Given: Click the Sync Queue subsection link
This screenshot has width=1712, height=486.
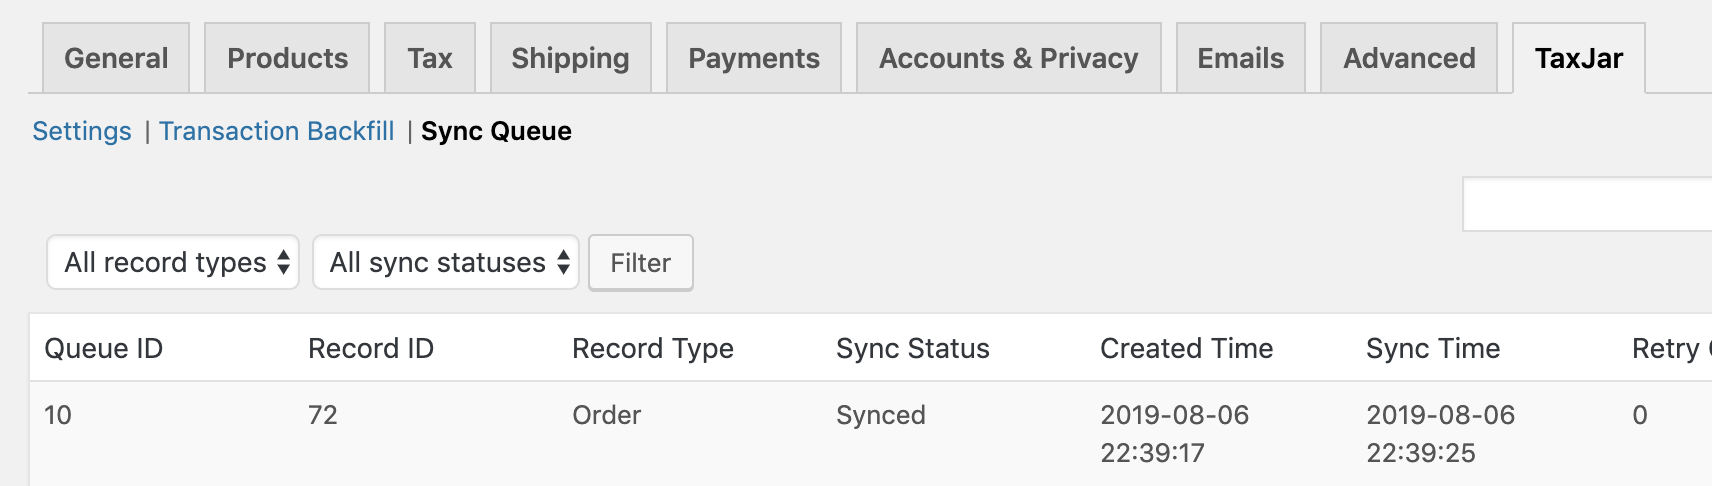Looking at the screenshot, I should 496,131.
